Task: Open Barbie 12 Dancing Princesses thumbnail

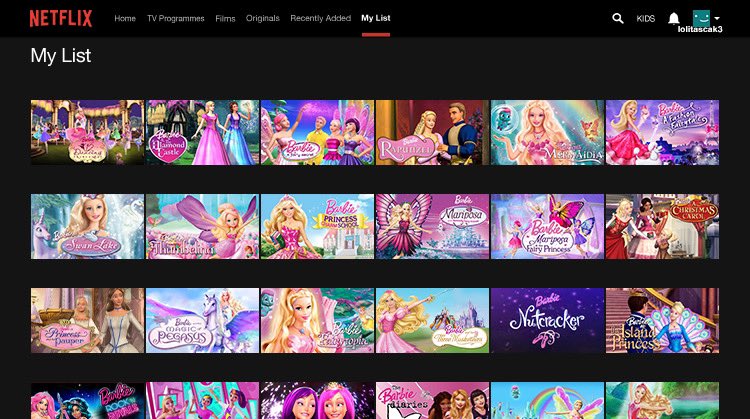Action: (88, 132)
